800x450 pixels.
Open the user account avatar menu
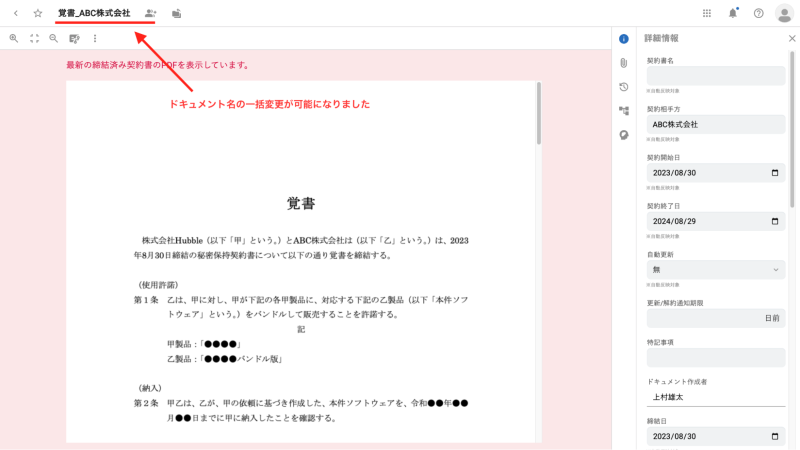pyautogui.click(x=784, y=13)
